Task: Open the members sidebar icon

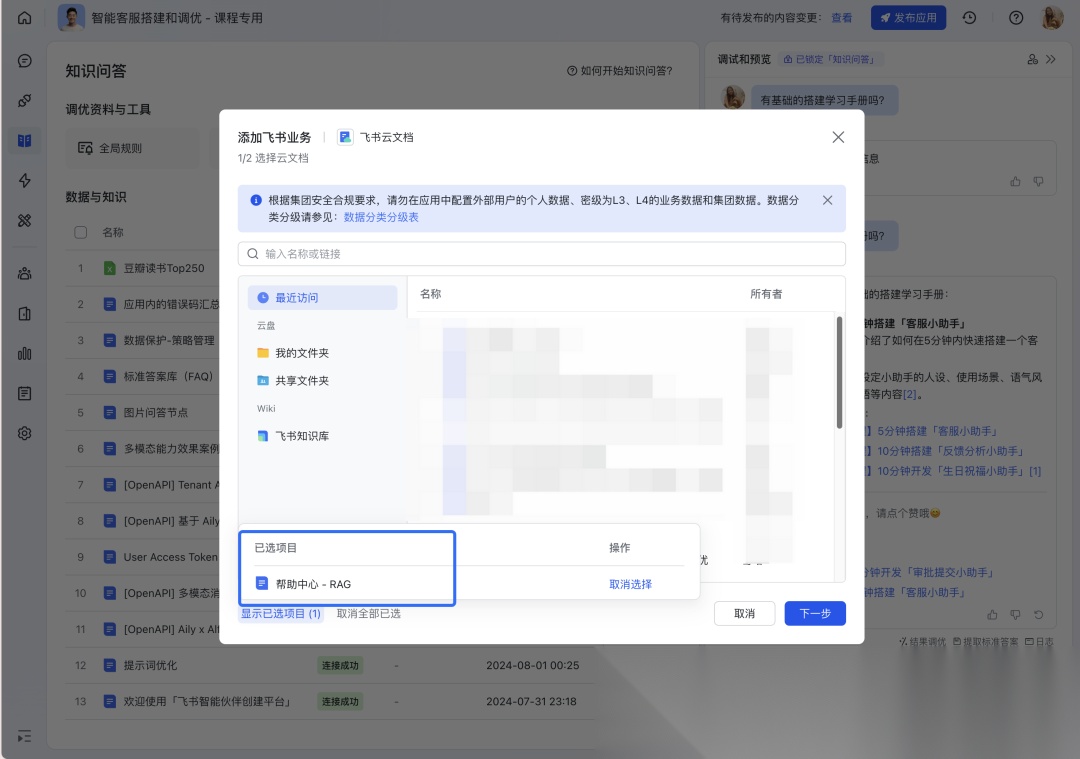Action: tap(25, 273)
